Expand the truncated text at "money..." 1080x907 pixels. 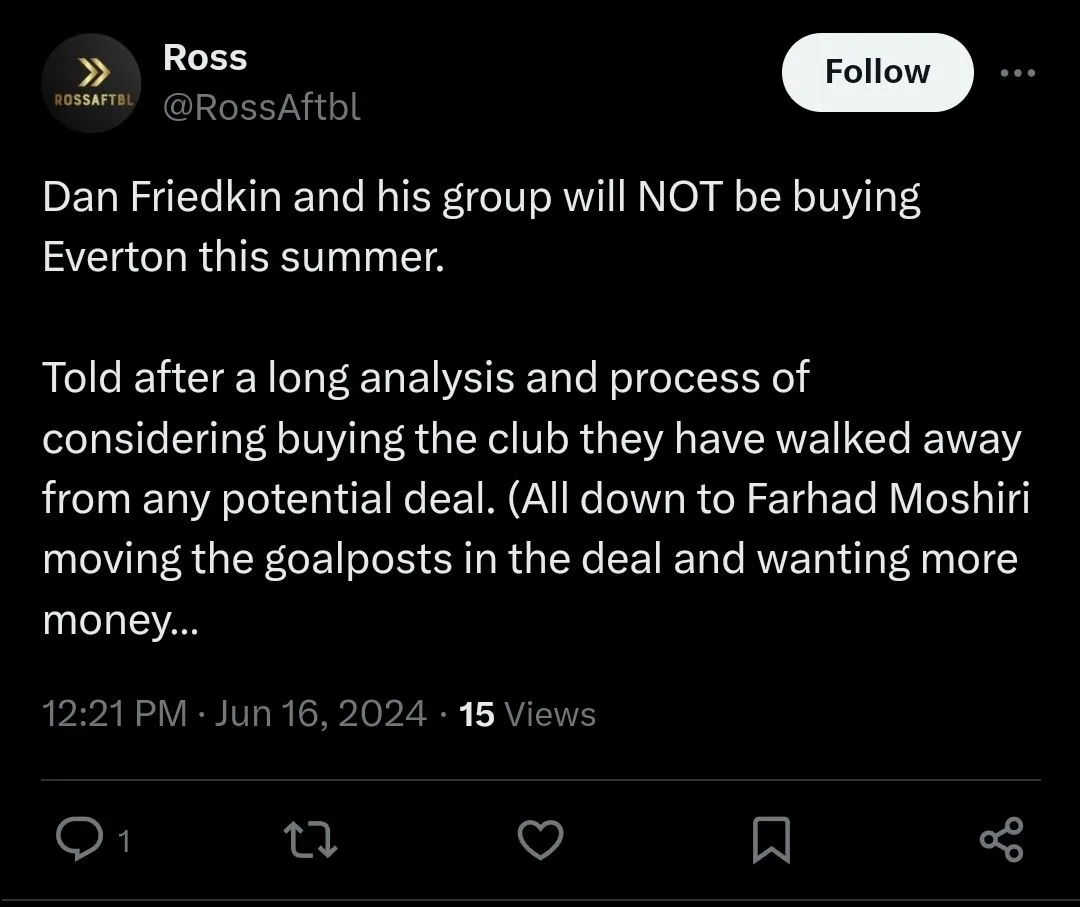[121, 621]
